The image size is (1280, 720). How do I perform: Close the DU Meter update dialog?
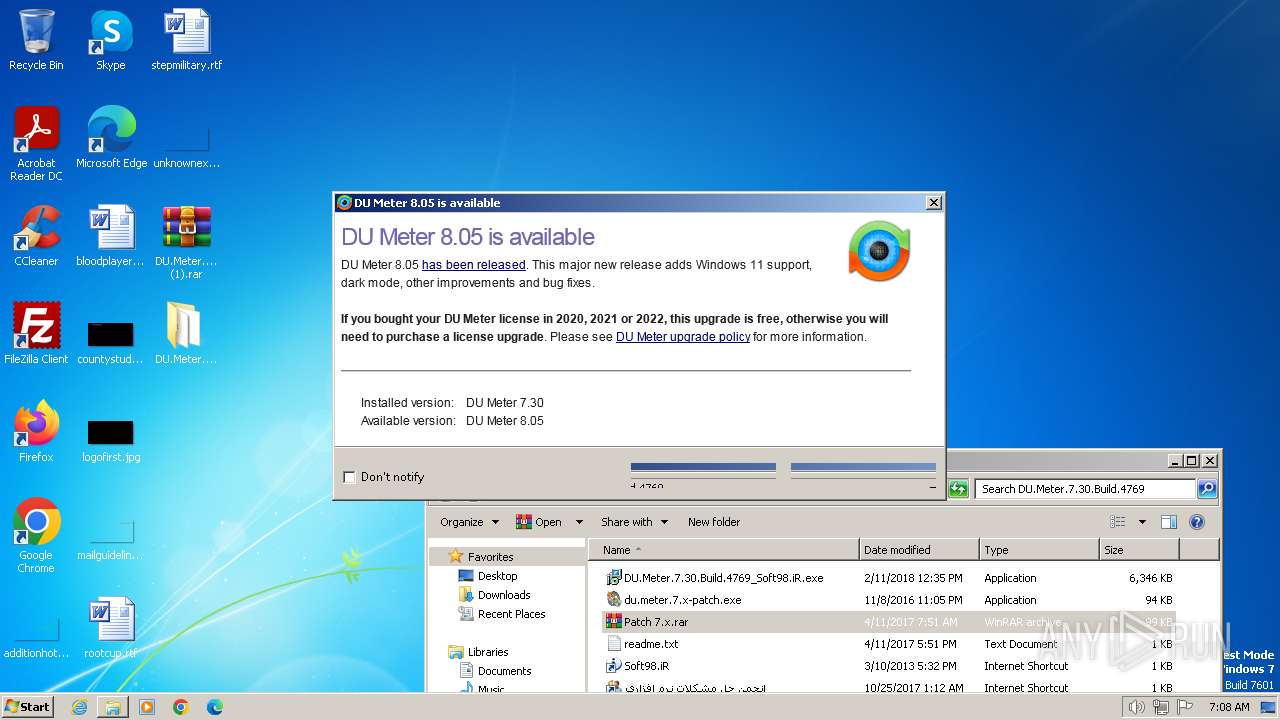click(x=934, y=203)
